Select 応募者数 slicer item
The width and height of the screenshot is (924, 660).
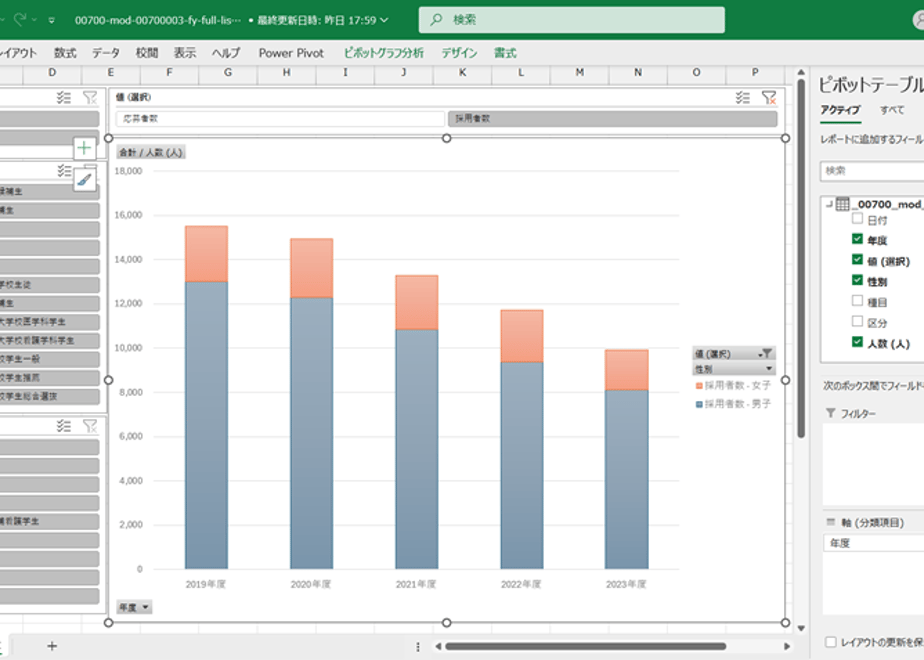click(x=280, y=118)
